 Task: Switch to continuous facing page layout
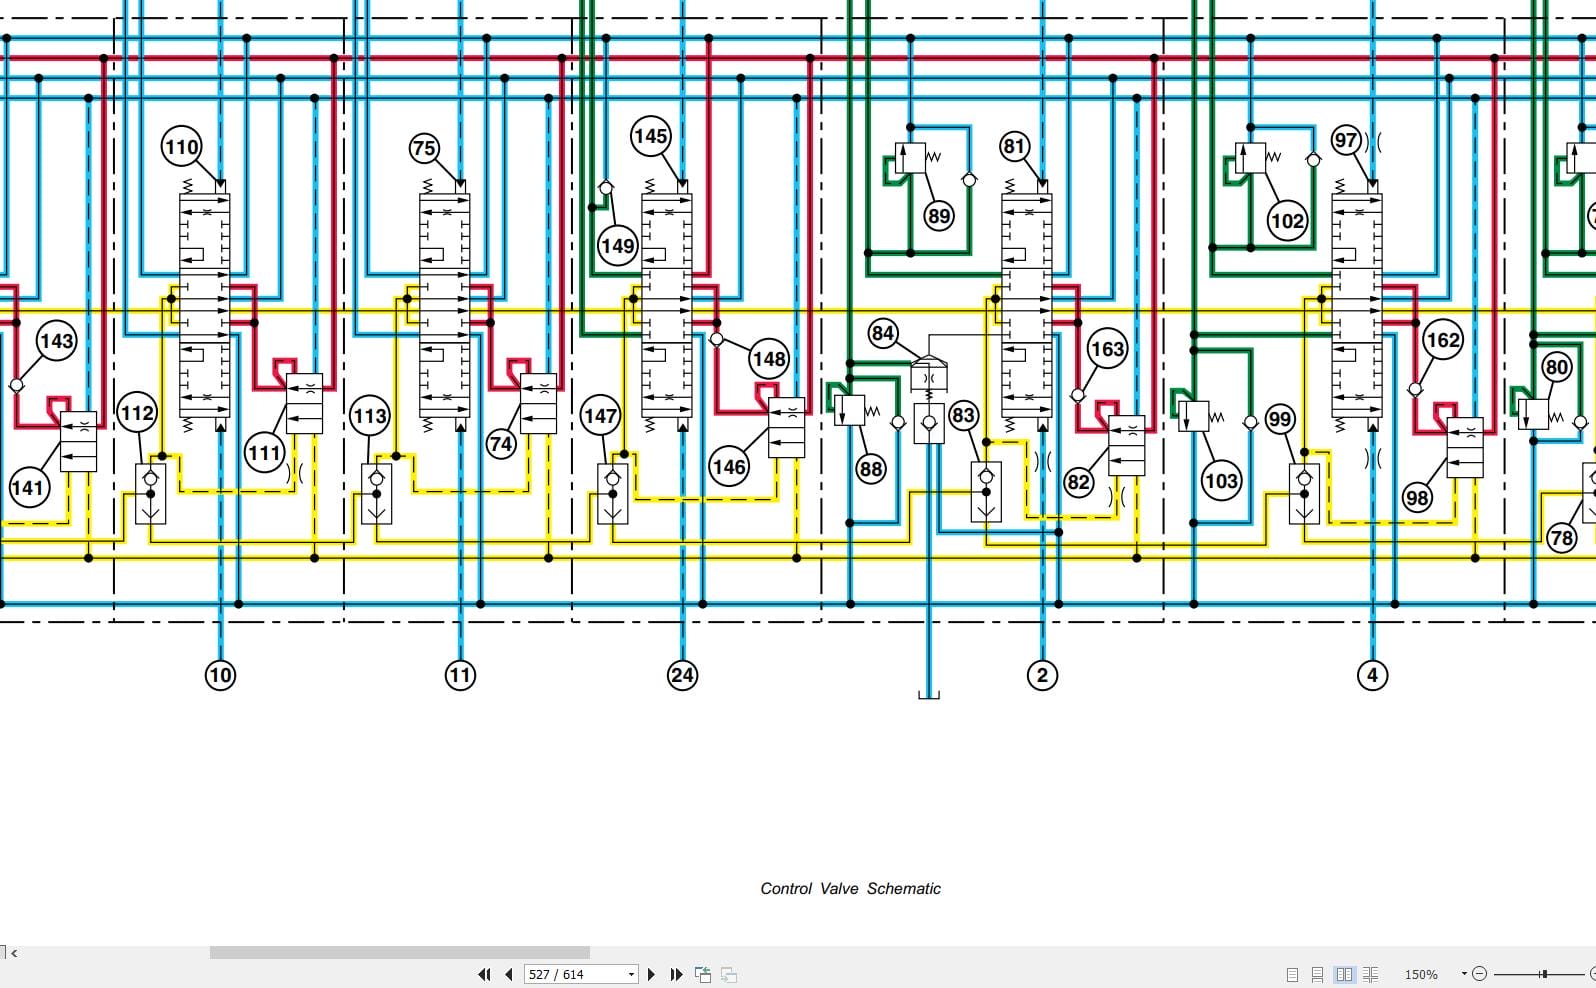point(1370,974)
